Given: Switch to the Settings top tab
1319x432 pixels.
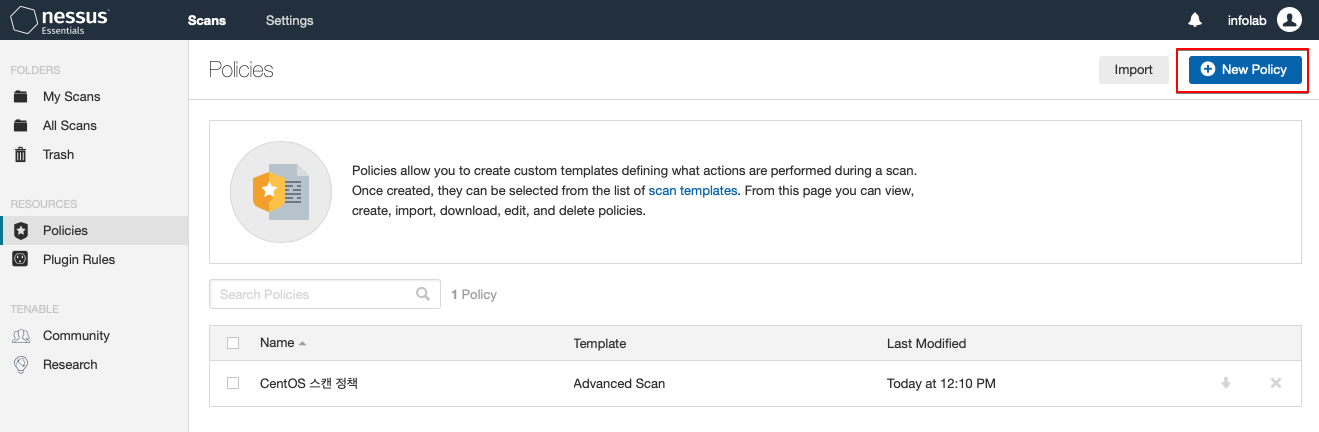Looking at the screenshot, I should (289, 20).
